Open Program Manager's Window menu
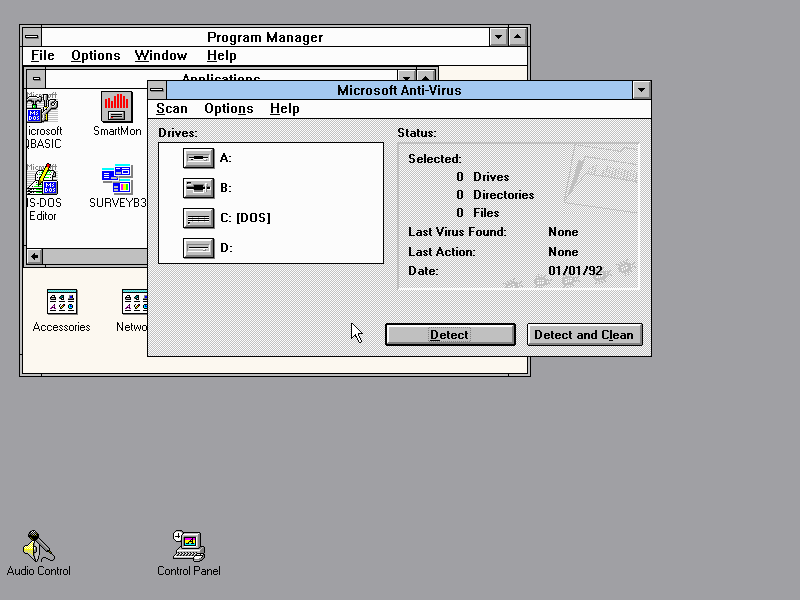Viewport: 800px width, 600px height. point(161,56)
